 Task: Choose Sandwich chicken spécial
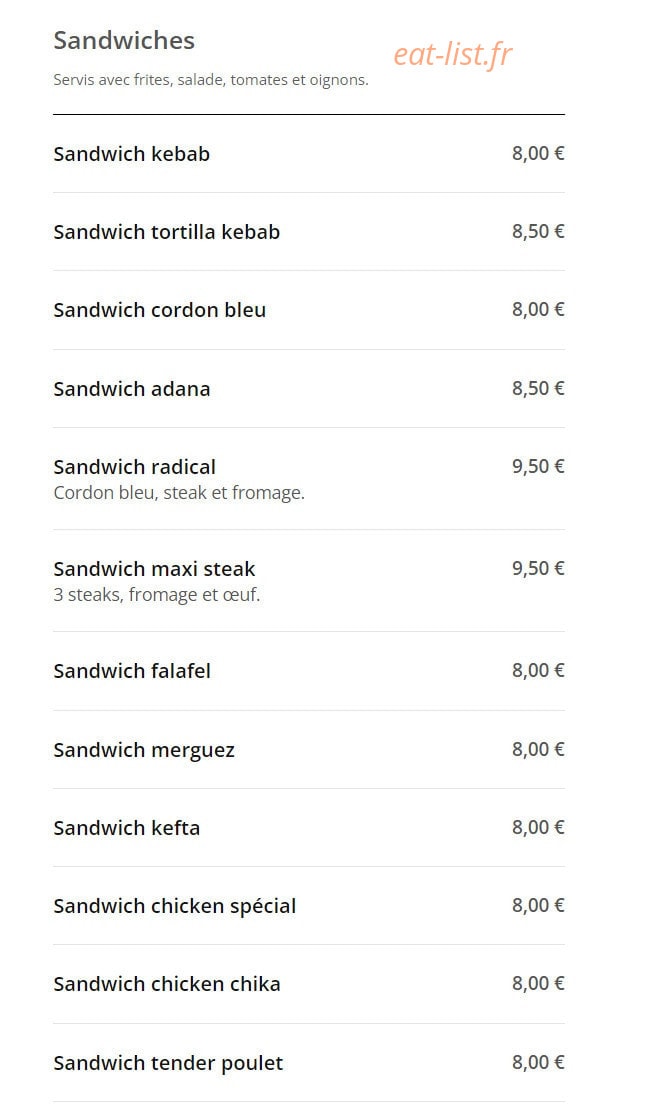coord(174,906)
